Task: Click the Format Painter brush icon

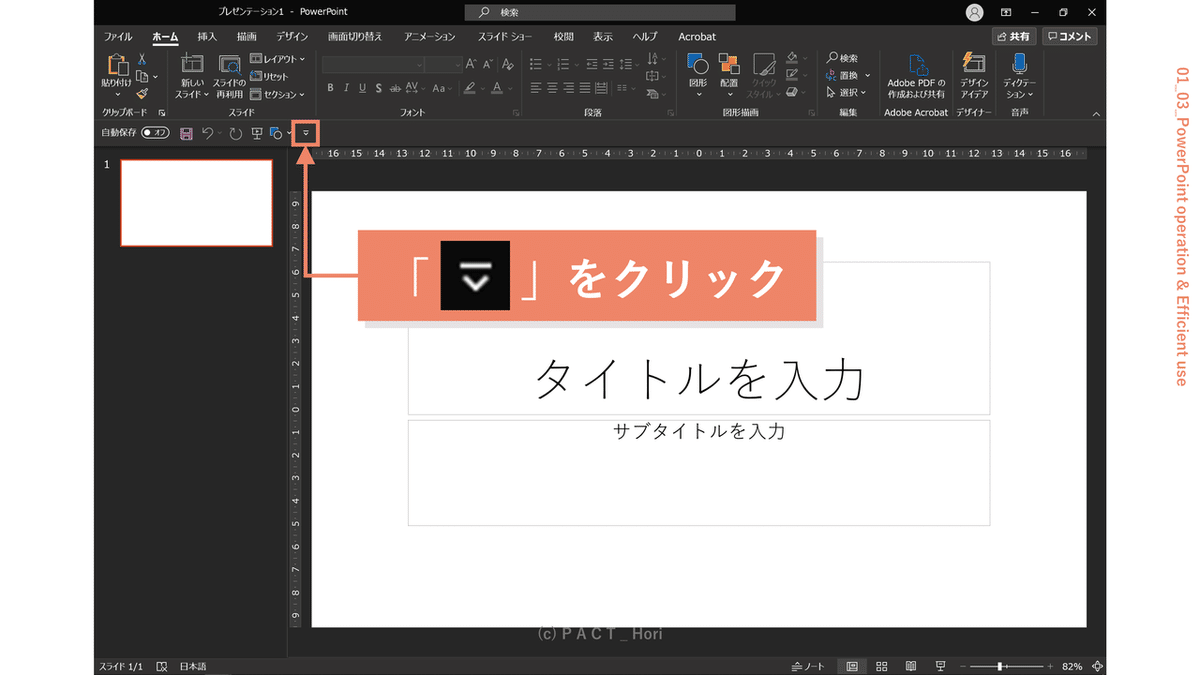Action: pos(142,93)
